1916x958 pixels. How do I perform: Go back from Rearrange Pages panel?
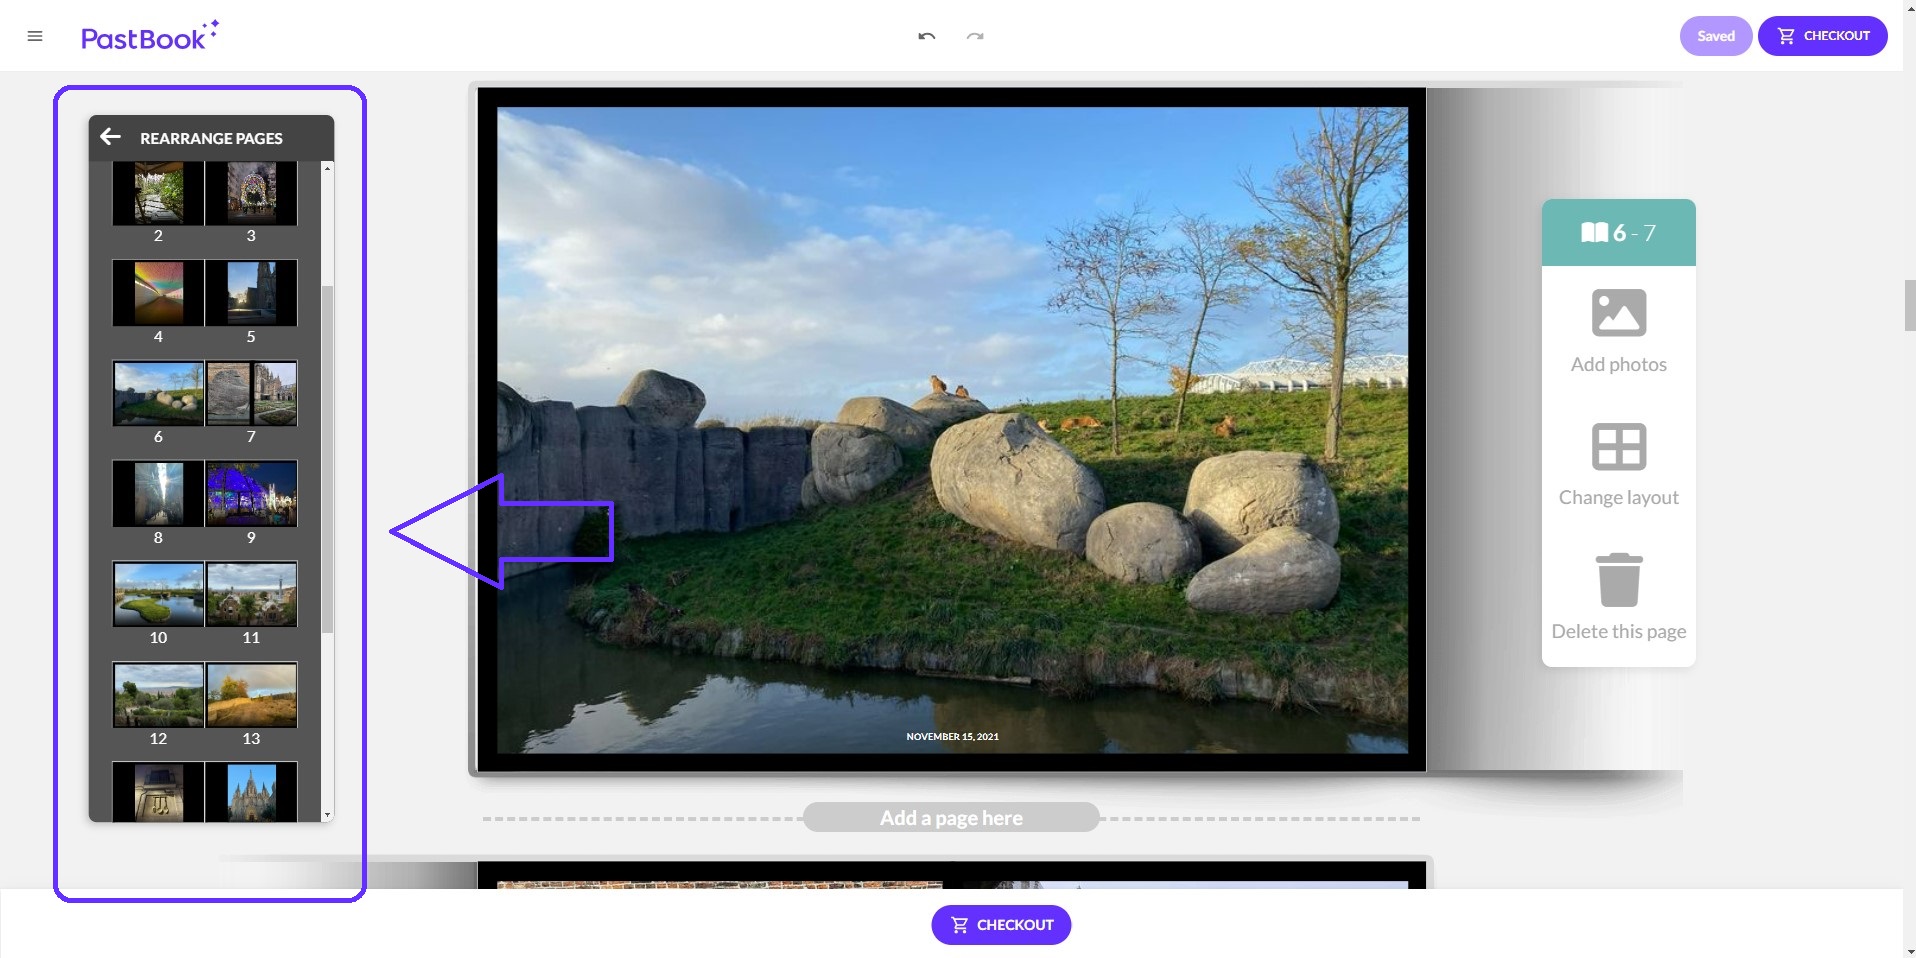111,137
